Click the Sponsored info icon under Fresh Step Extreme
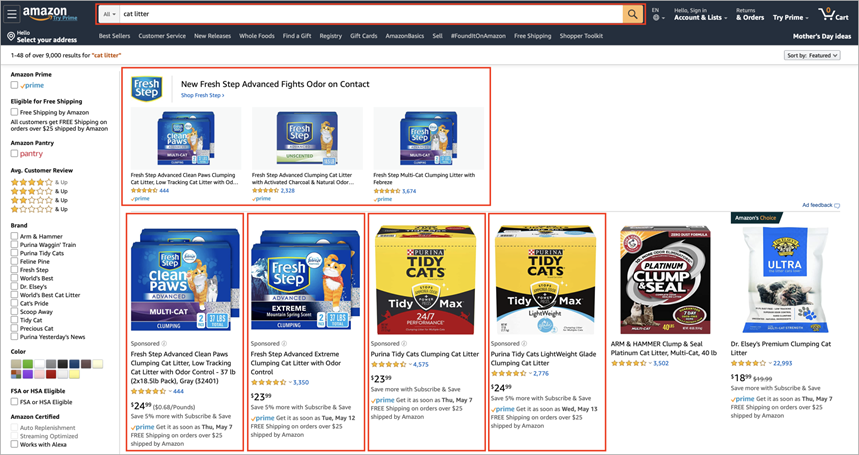This screenshot has width=859, height=455. click(284, 344)
